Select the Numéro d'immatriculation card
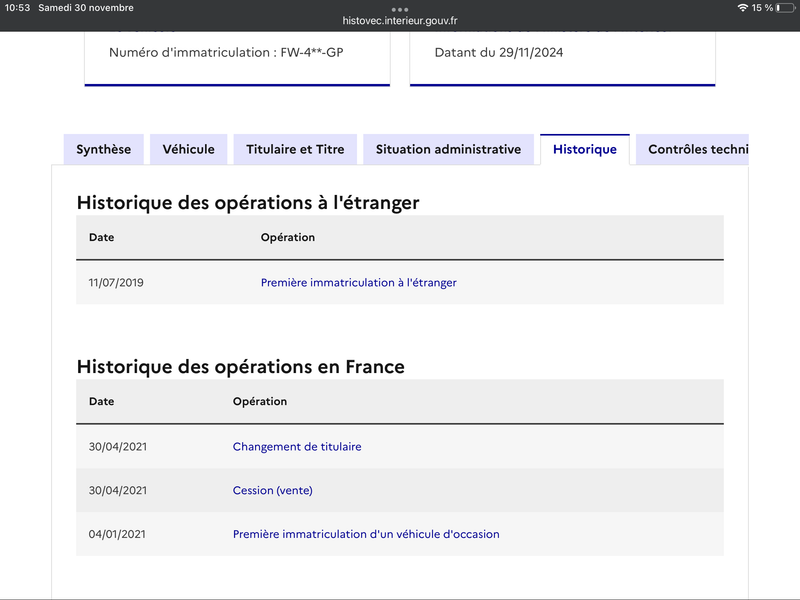 pyautogui.click(x=237, y=58)
